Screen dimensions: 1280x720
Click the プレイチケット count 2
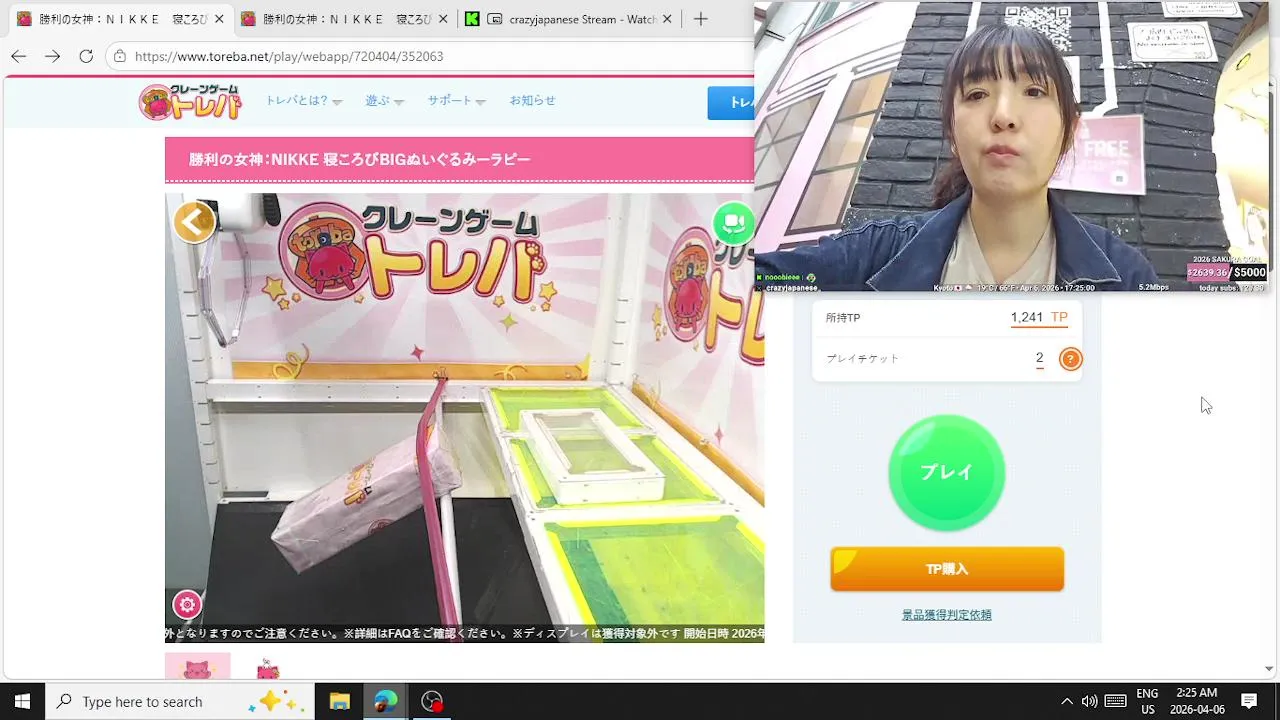coord(1040,358)
